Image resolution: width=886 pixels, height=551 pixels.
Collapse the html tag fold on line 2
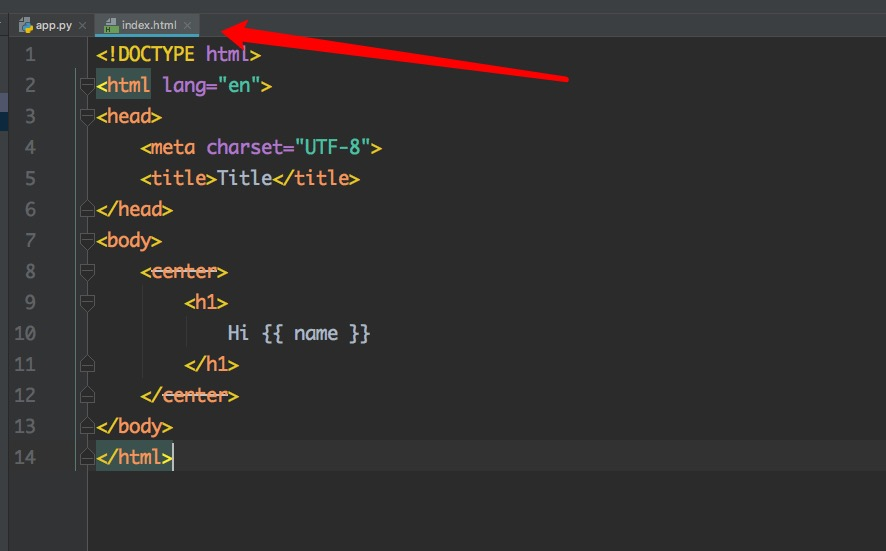87,86
